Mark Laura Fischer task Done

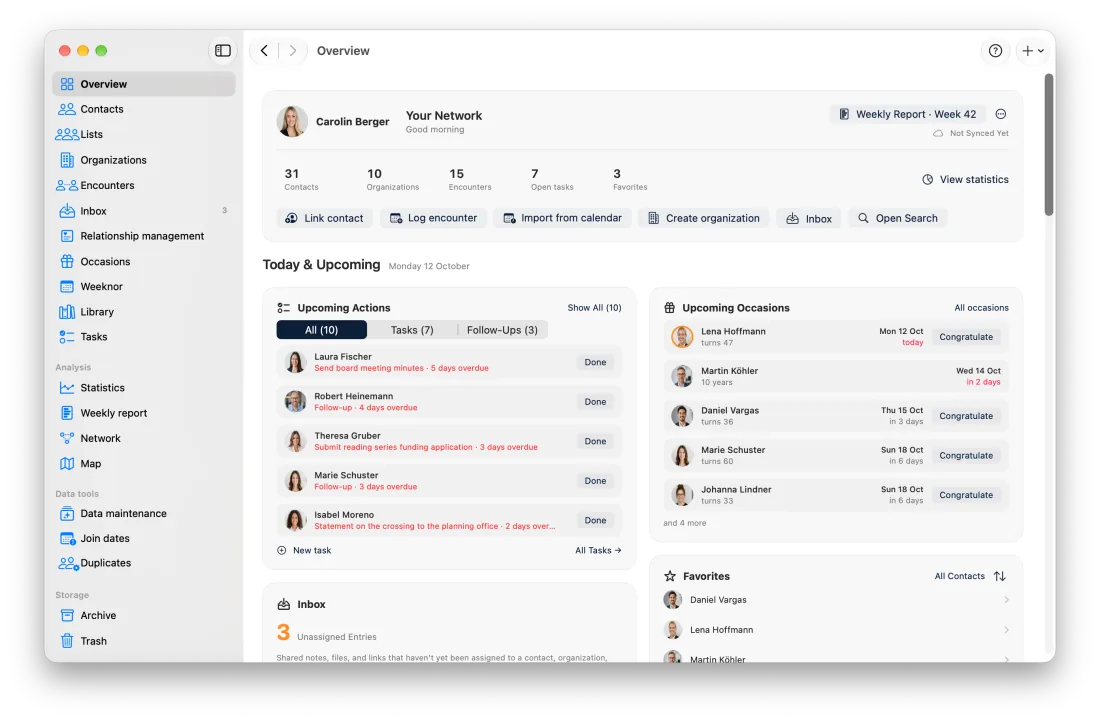point(595,363)
